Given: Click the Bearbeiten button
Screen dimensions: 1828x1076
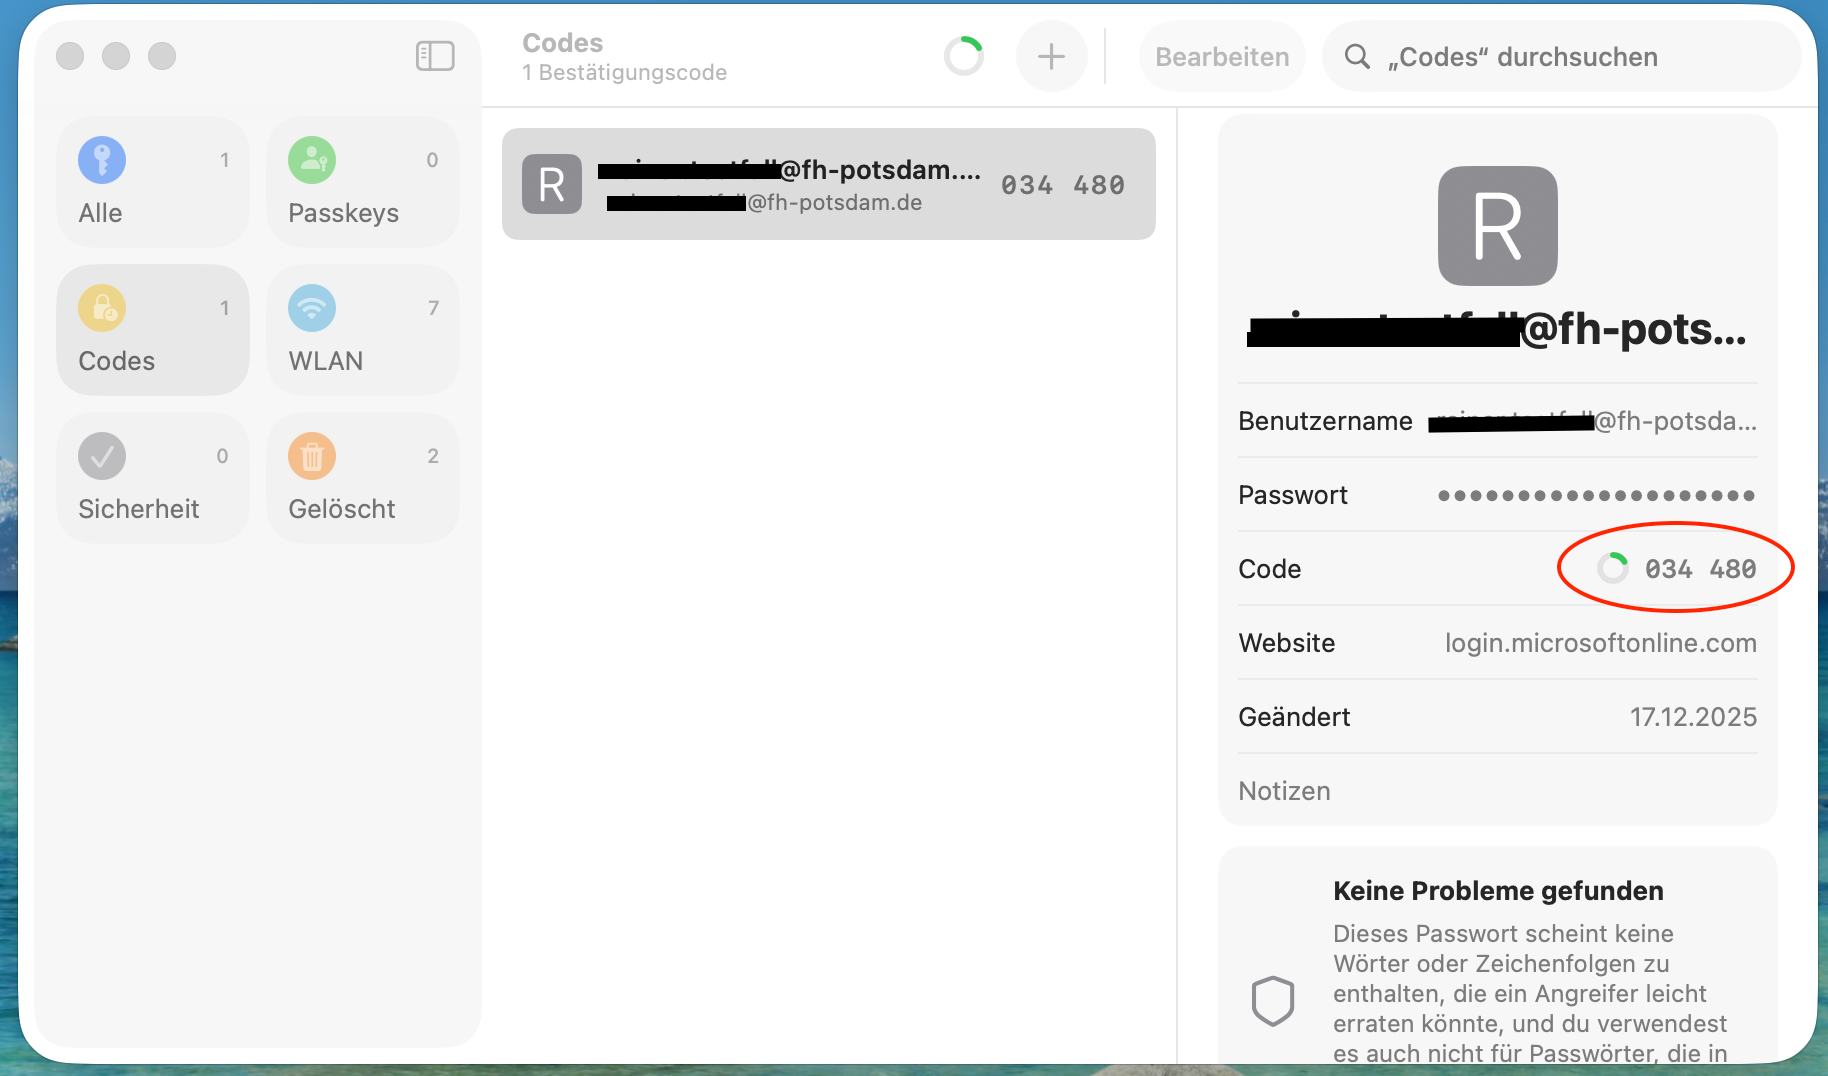Looking at the screenshot, I should tap(1221, 57).
